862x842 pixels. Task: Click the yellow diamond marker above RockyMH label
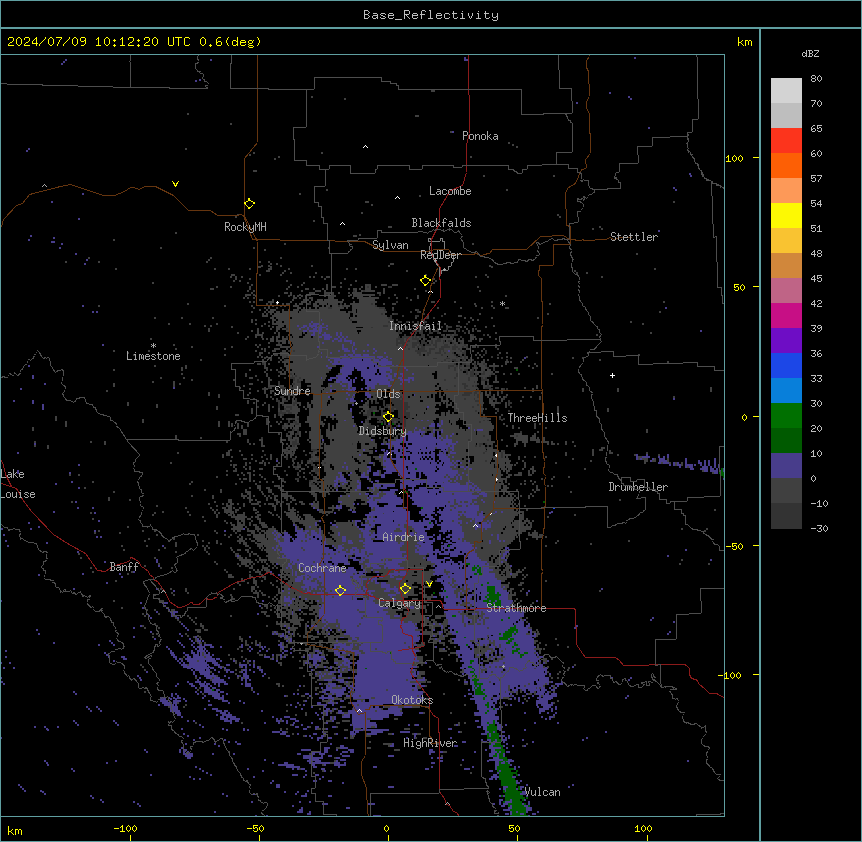coord(249,204)
